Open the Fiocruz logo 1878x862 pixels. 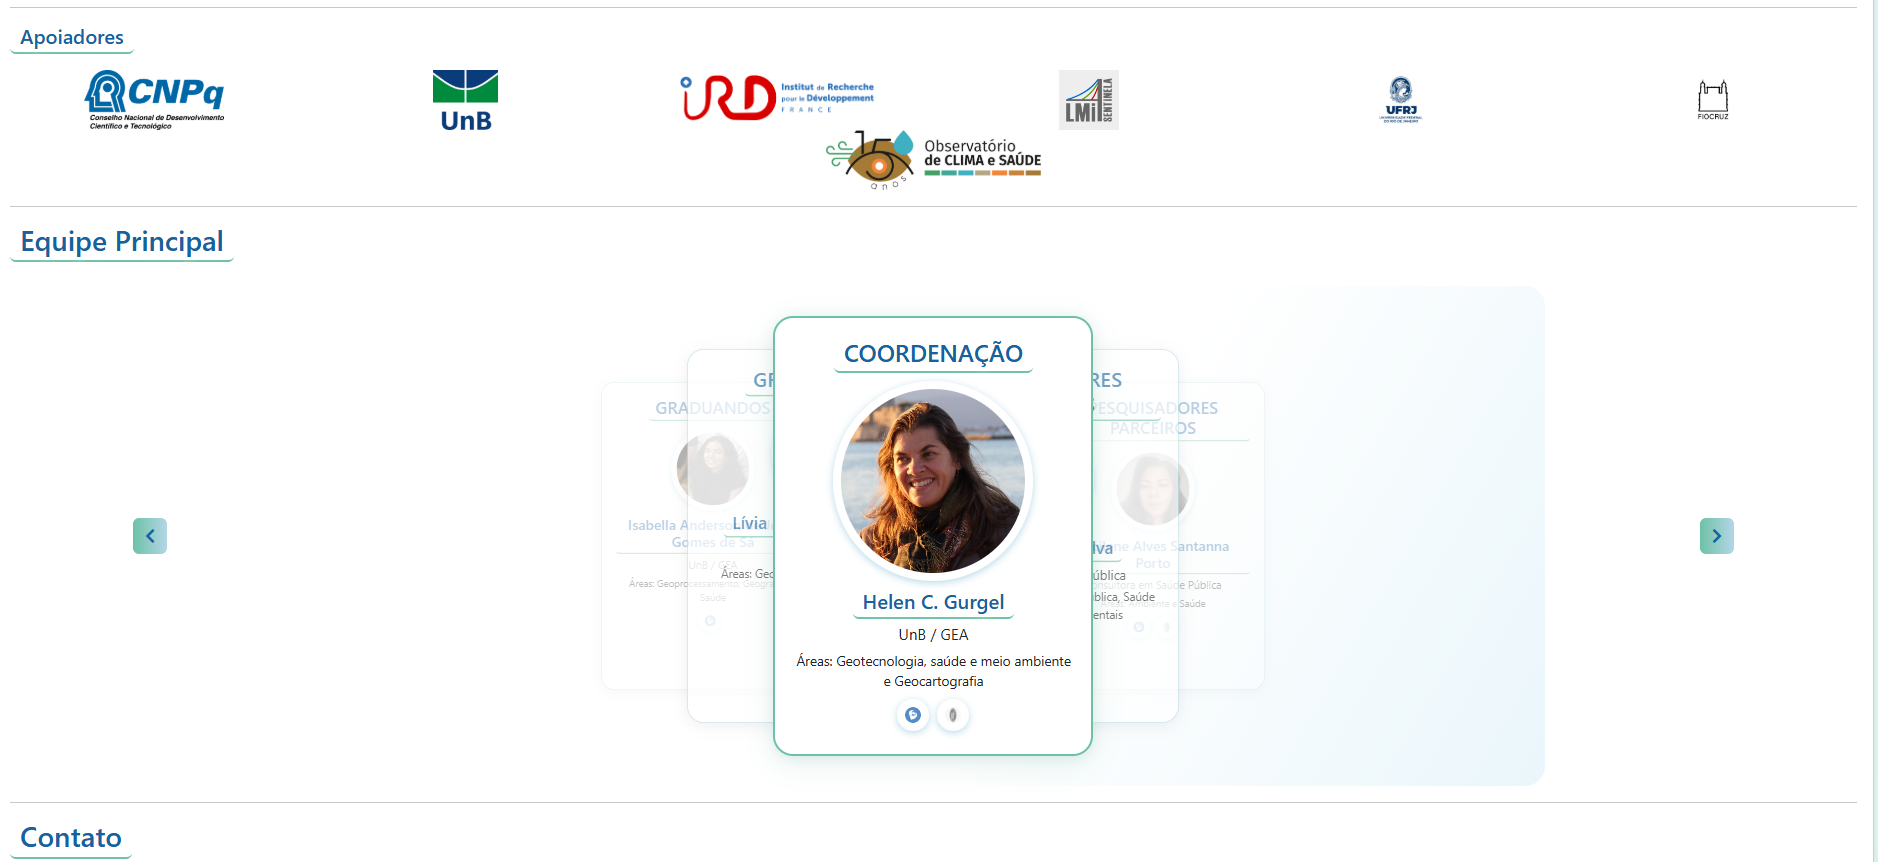pos(1712,100)
